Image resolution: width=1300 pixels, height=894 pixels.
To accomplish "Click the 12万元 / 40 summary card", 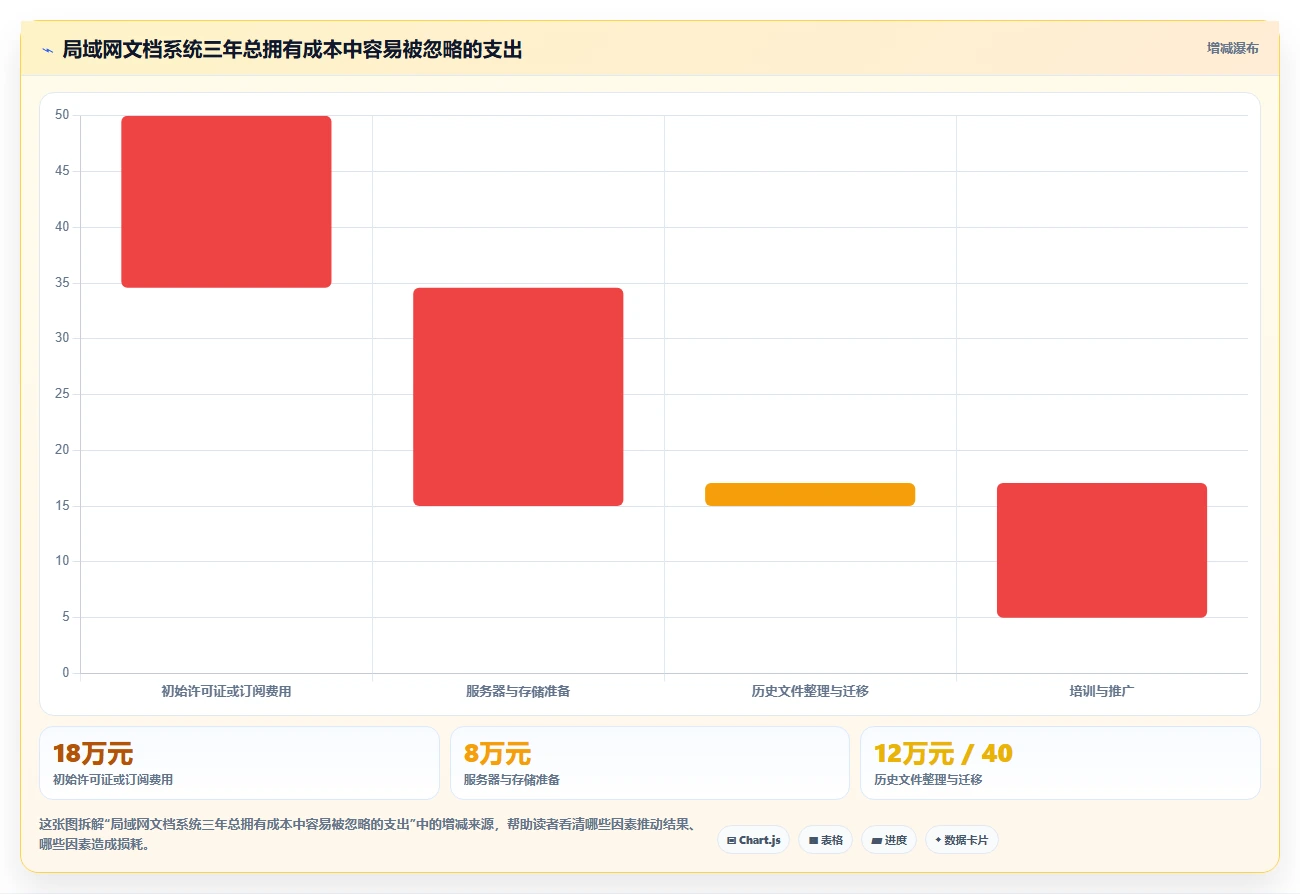I will coord(1060,763).
